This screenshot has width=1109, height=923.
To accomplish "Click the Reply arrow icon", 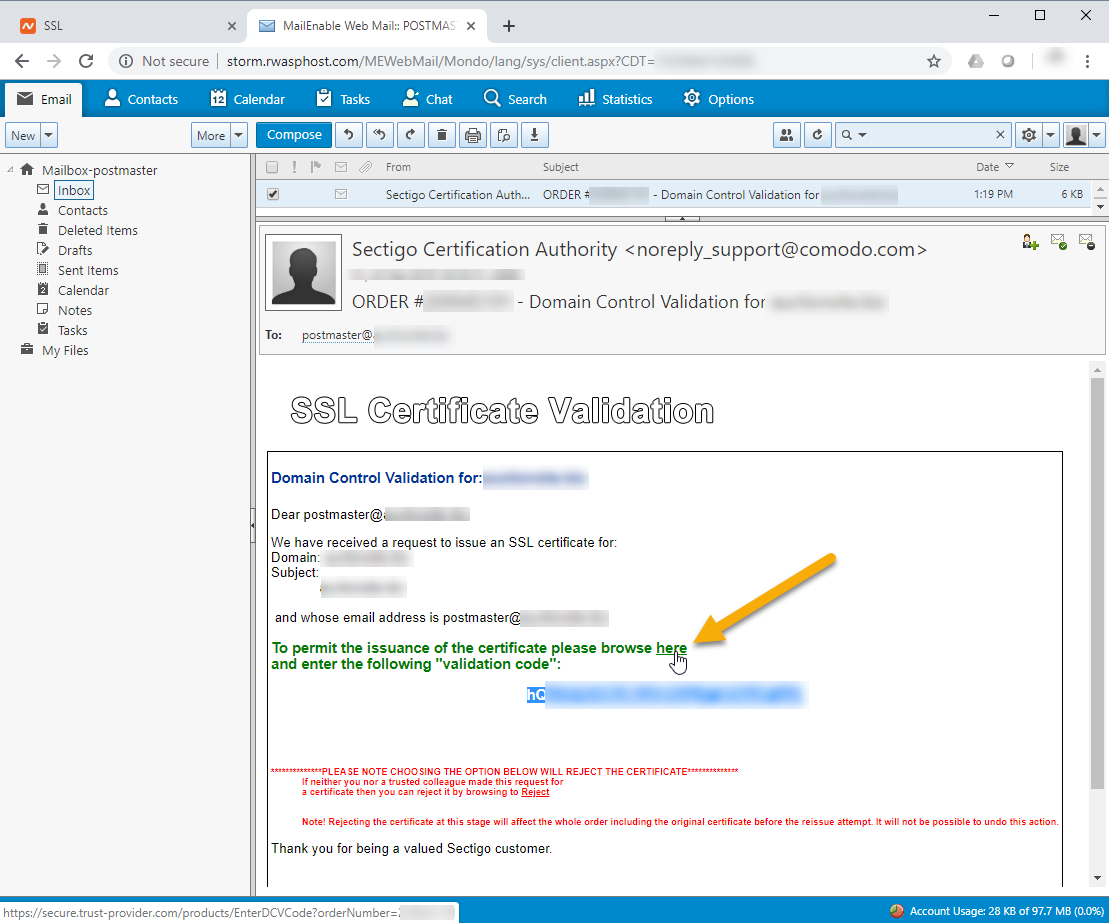I will (349, 135).
